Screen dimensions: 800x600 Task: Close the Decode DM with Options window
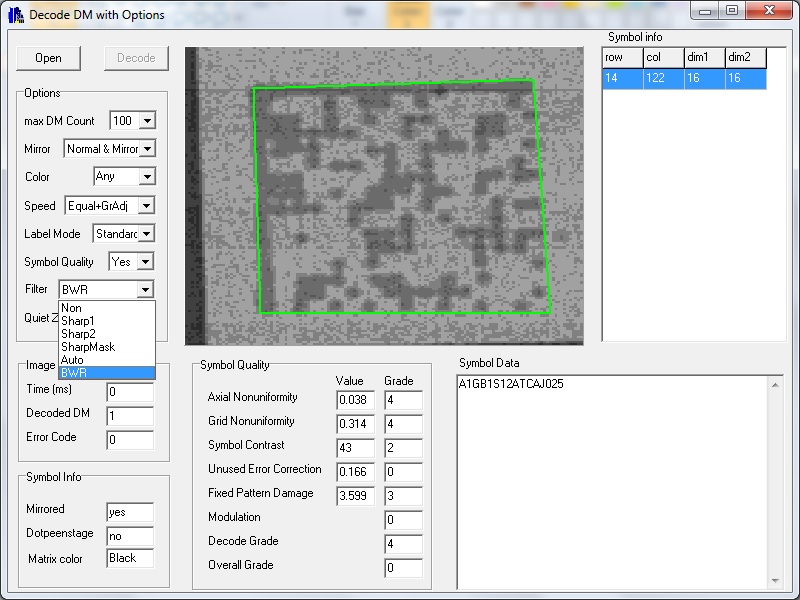769,11
